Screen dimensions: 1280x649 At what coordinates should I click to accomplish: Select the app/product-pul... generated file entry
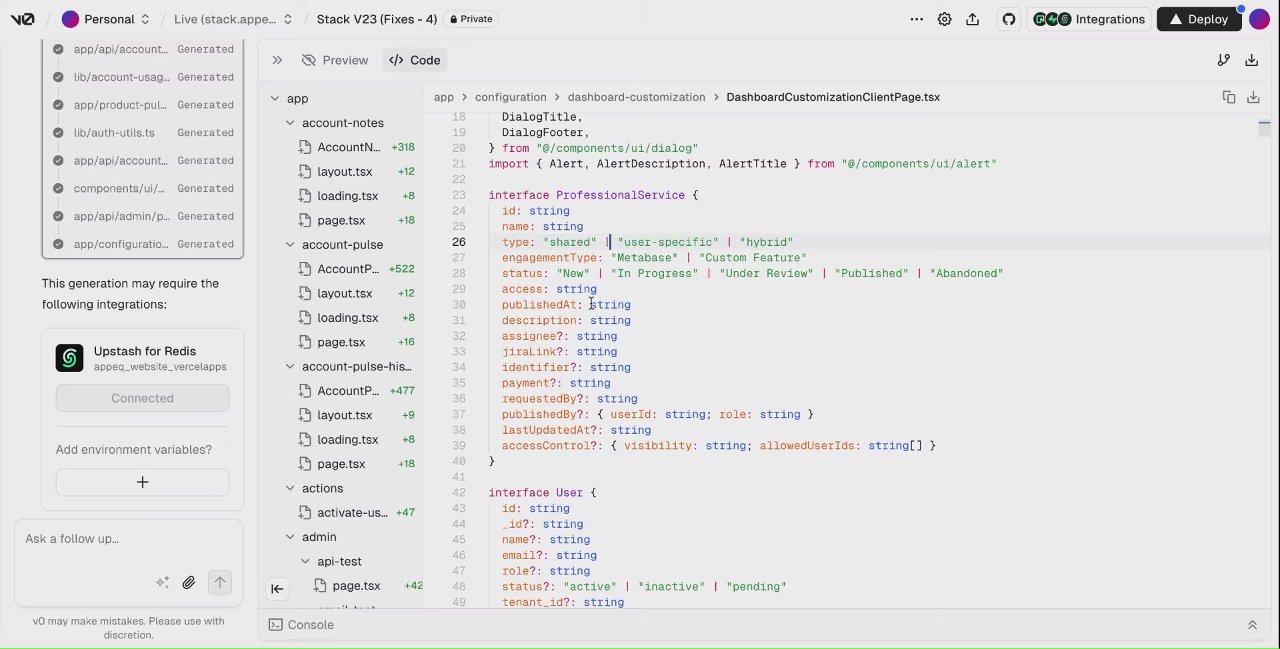[x=143, y=105]
